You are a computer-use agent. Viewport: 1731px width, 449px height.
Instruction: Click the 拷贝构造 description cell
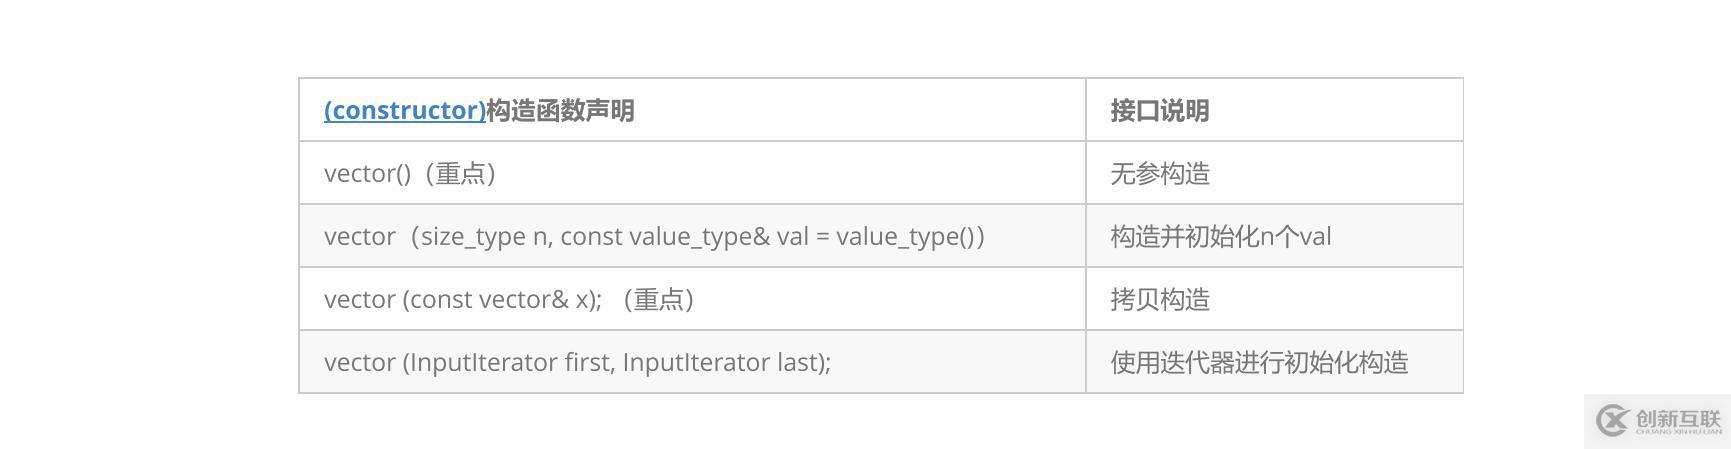[x=1274, y=299]
